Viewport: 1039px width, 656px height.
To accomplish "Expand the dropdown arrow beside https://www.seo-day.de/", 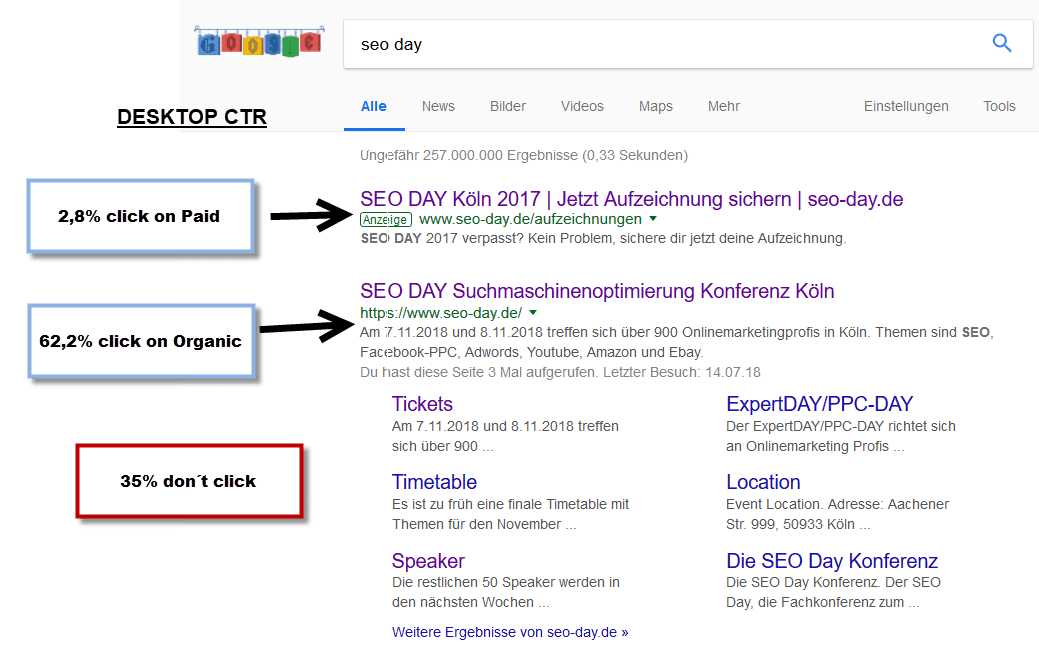I will click(533, 312).
